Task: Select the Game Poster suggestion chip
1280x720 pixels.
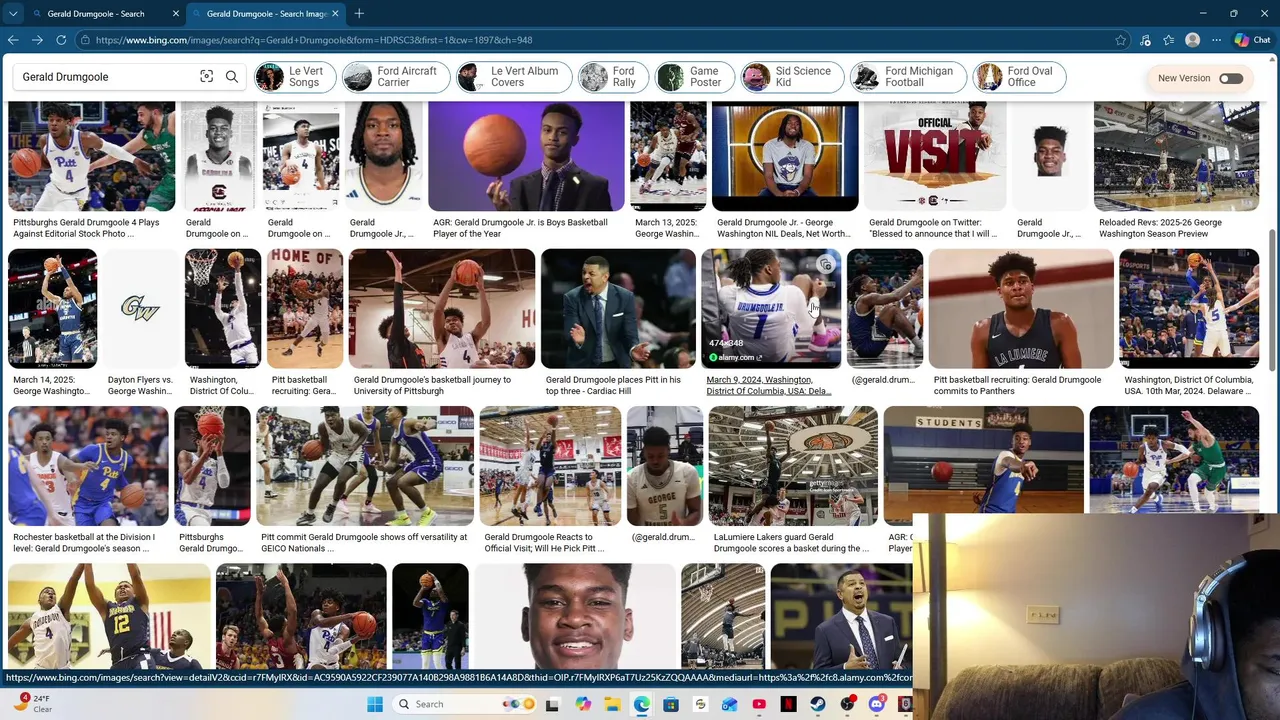Action: pyautogui.click(x=695, y=77)
